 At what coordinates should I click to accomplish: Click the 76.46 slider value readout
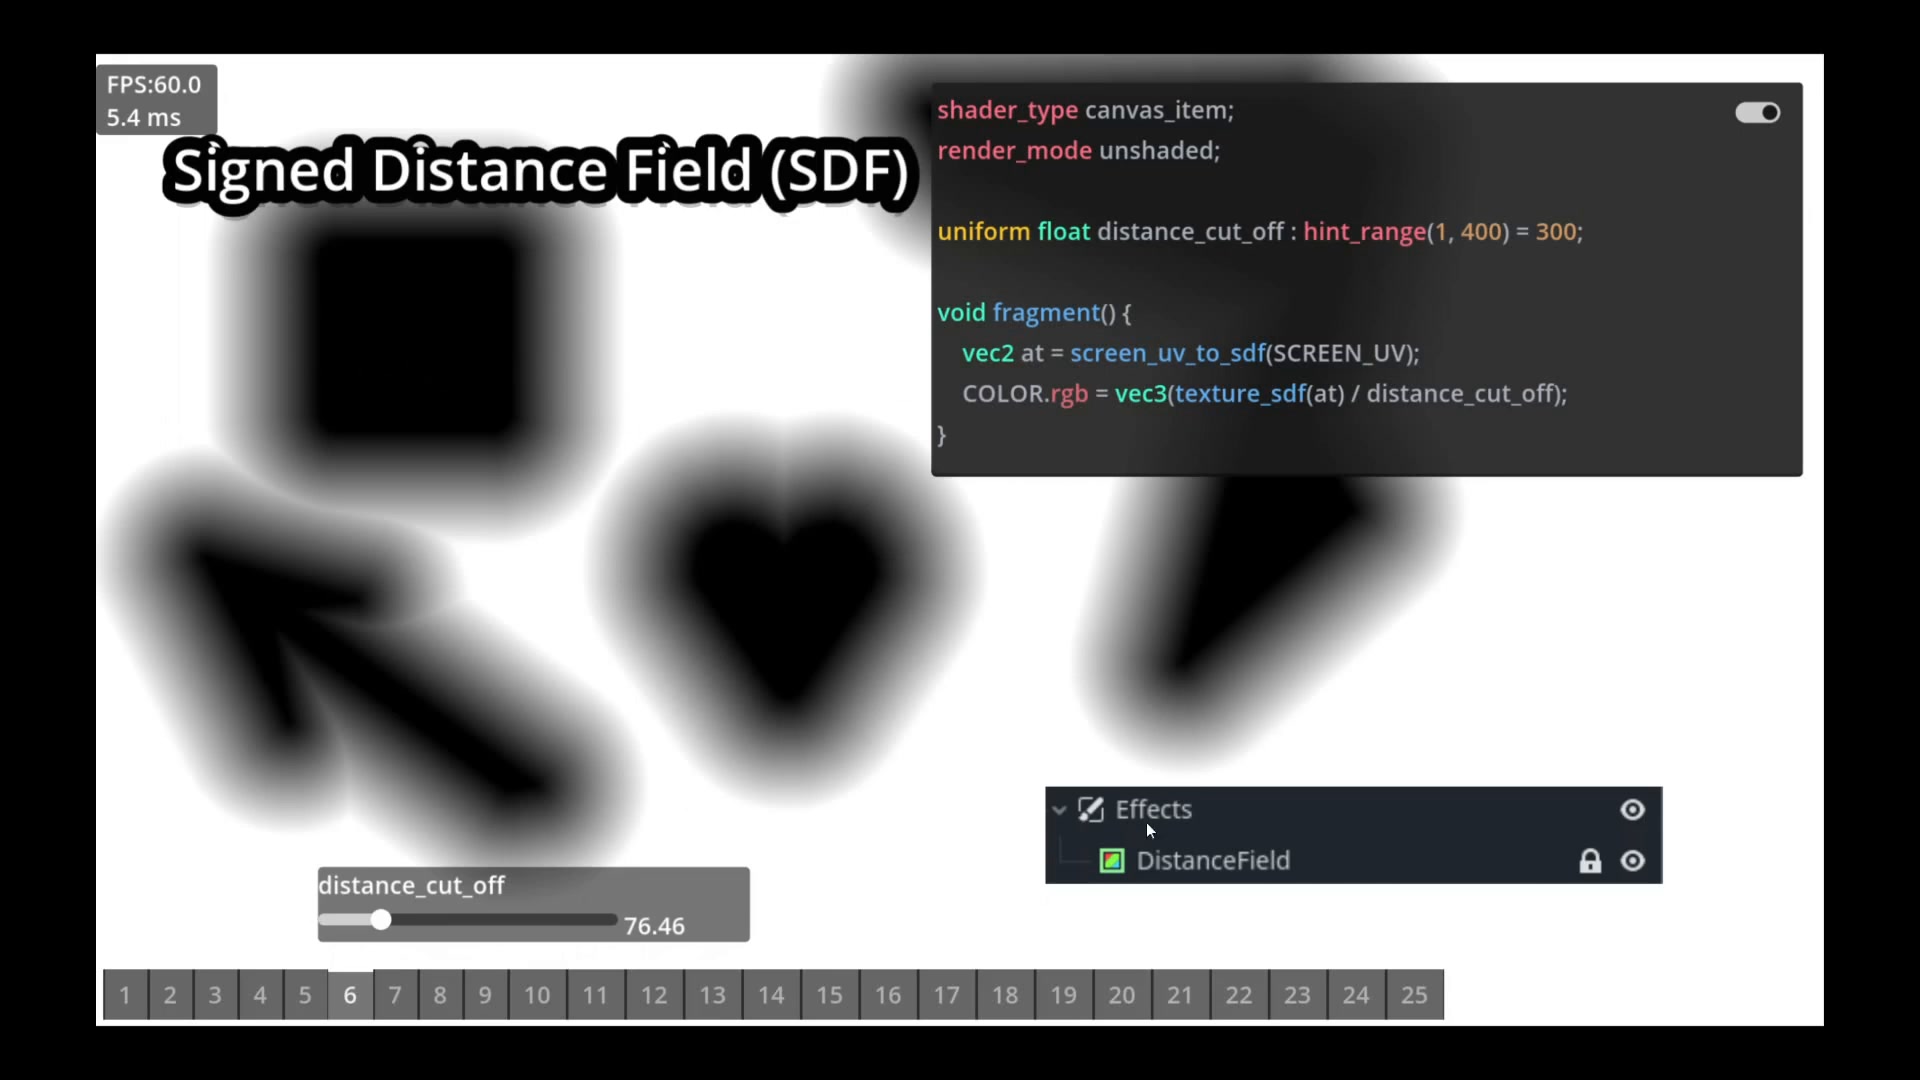click(654, 926)
